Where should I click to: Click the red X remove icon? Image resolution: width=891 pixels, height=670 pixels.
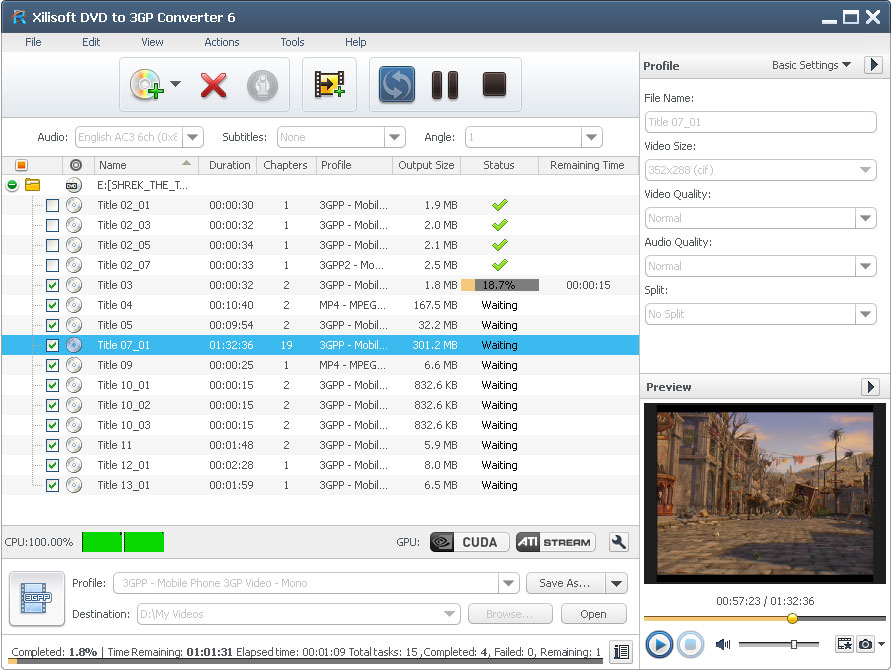pyautogui.click(x=213, y=85)
